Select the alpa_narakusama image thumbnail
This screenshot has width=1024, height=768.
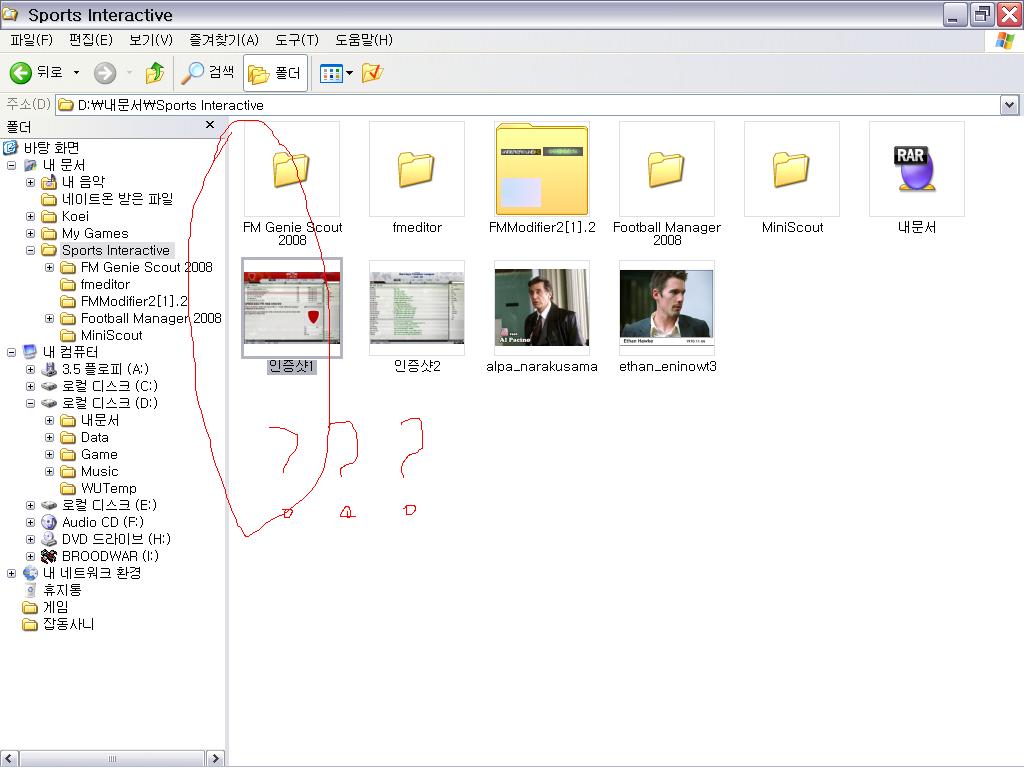pos(542,308)
